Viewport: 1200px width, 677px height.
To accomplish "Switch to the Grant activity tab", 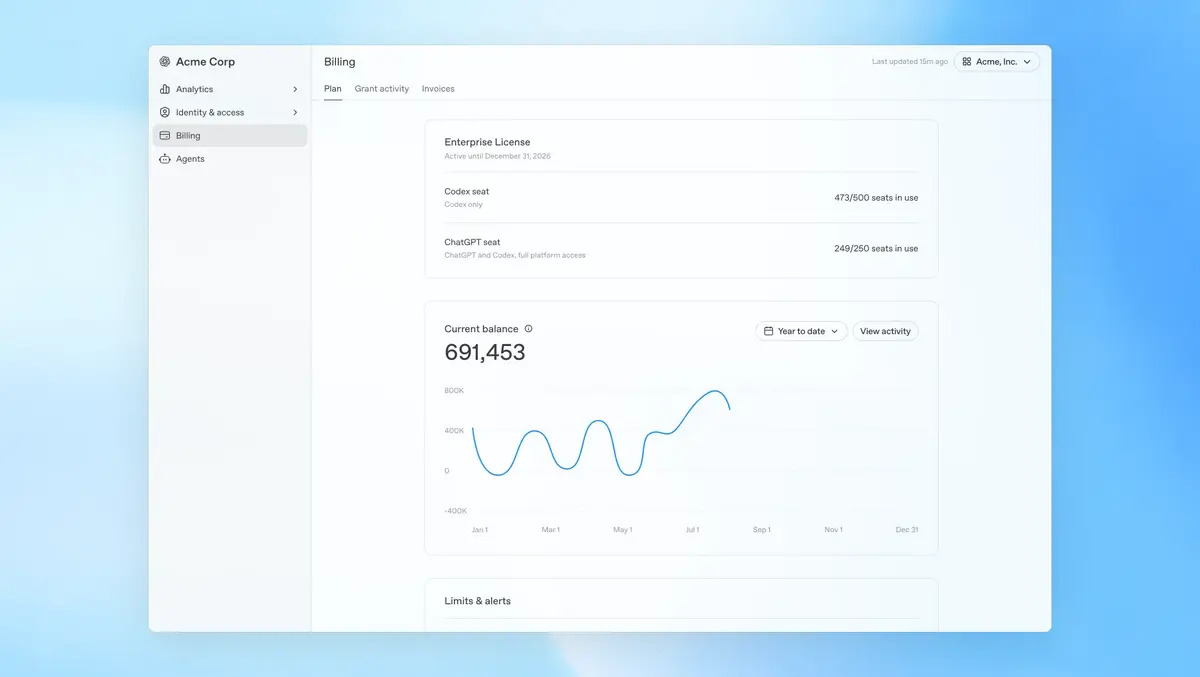I will [x=382, y=89].
